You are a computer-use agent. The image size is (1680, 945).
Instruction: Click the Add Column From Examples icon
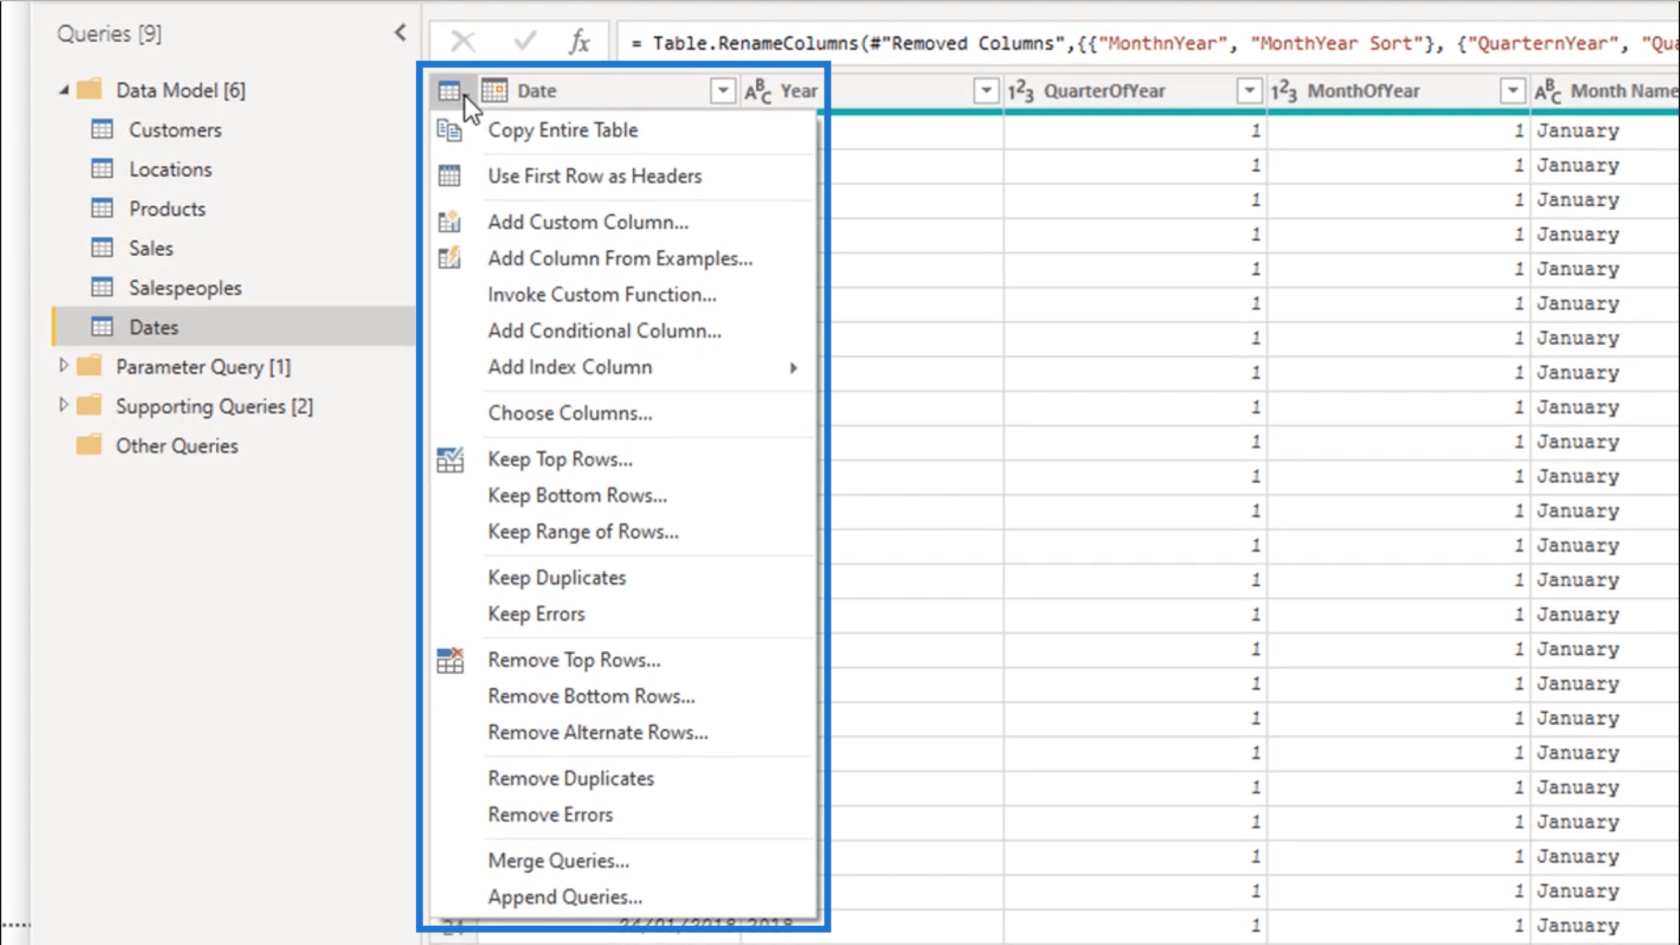[x=450, y=258]
